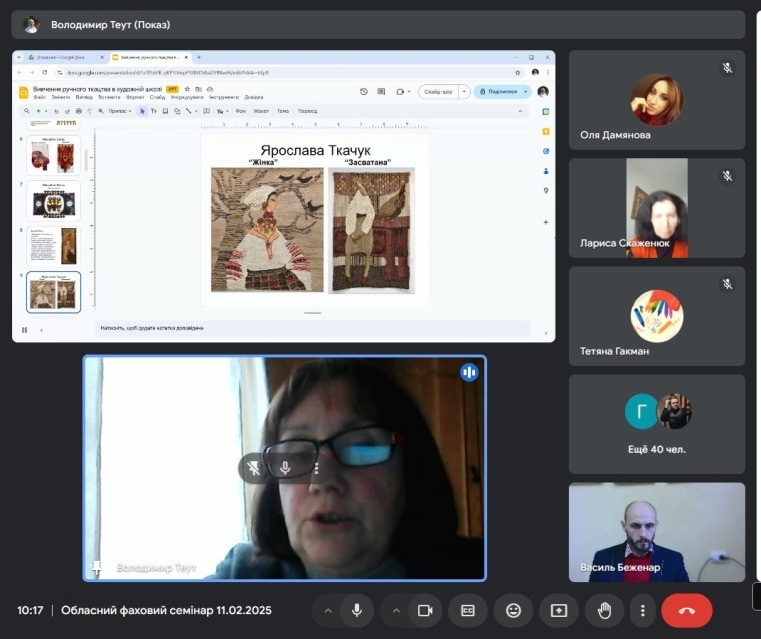Mute the microphone on the pinned tile overlay
The image size is (761, 639).
coord(285,468)
